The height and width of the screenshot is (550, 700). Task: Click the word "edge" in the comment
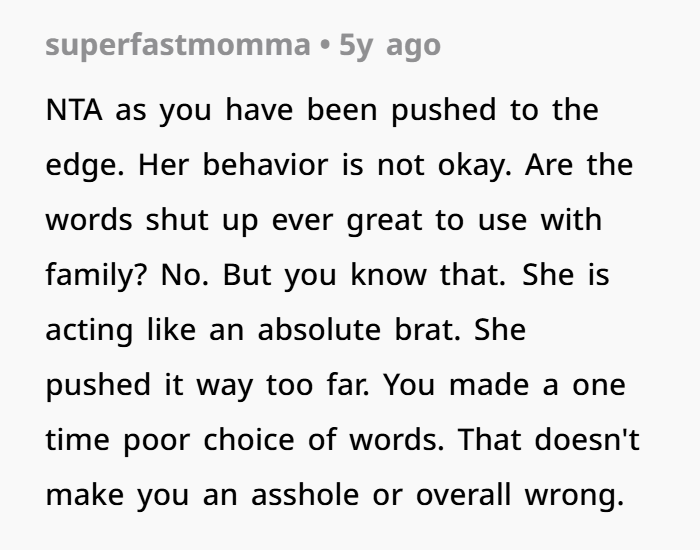[78, 165]
